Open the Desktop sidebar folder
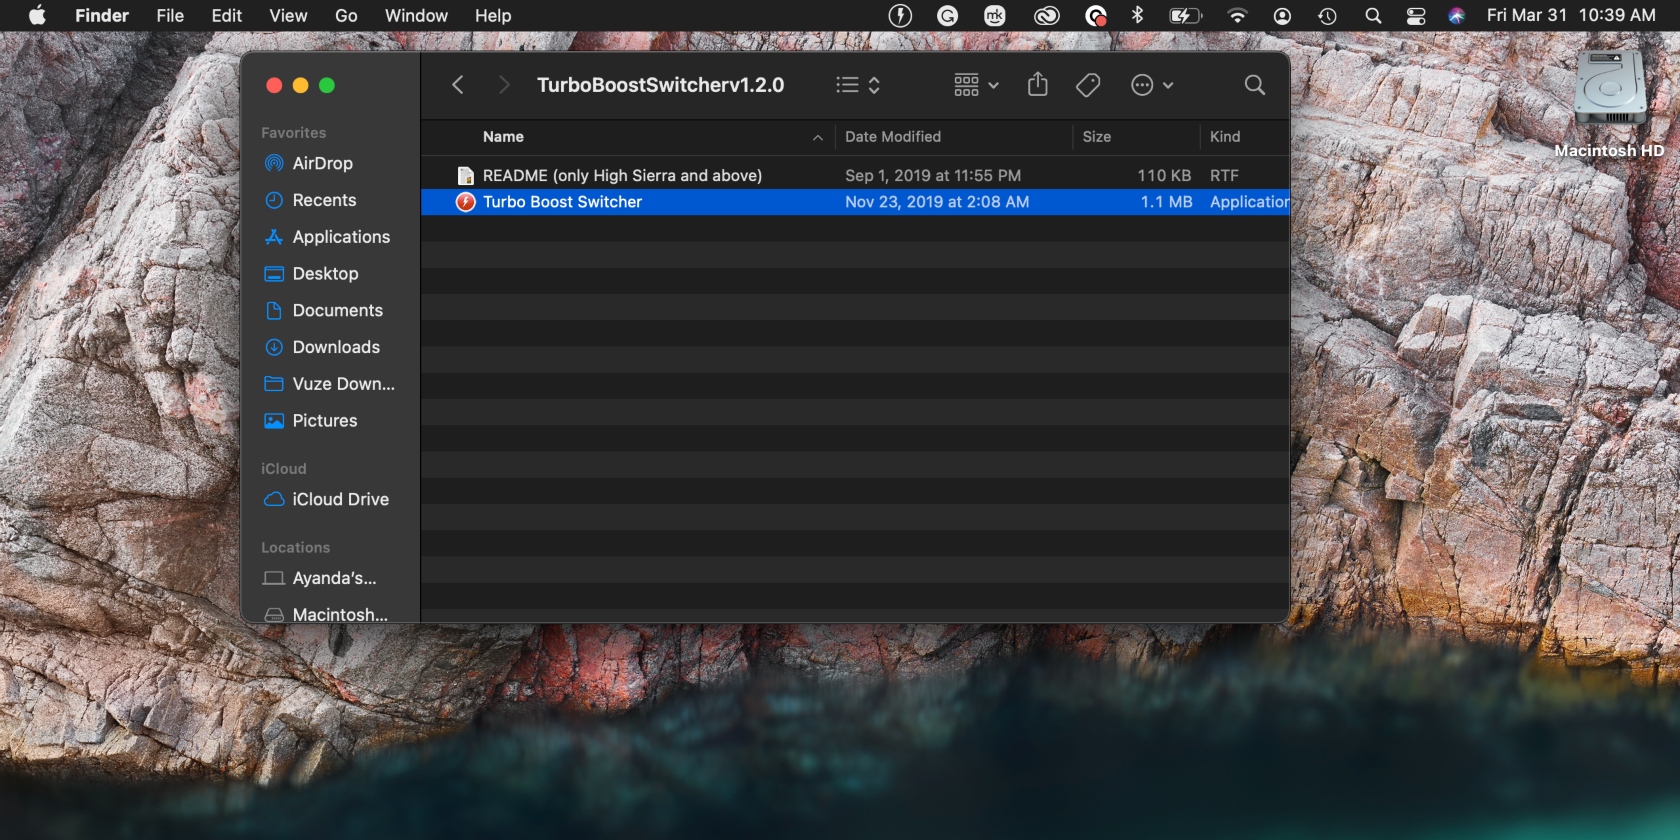Screen dimensions: 1680x840 click(x=325, y=274)
